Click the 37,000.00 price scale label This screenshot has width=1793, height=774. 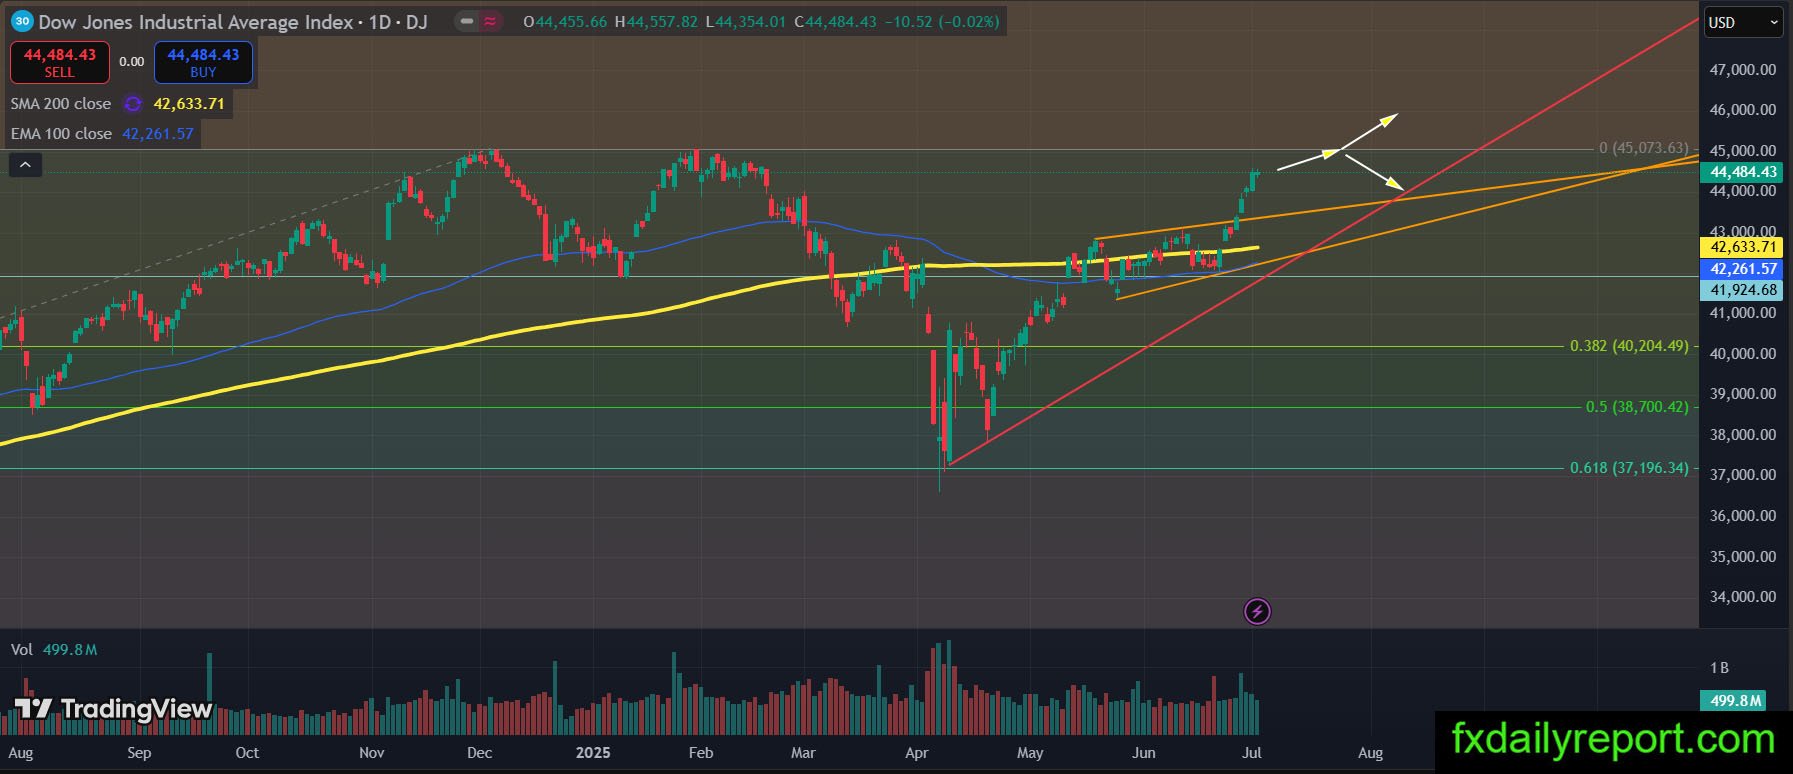(1743, 475)
